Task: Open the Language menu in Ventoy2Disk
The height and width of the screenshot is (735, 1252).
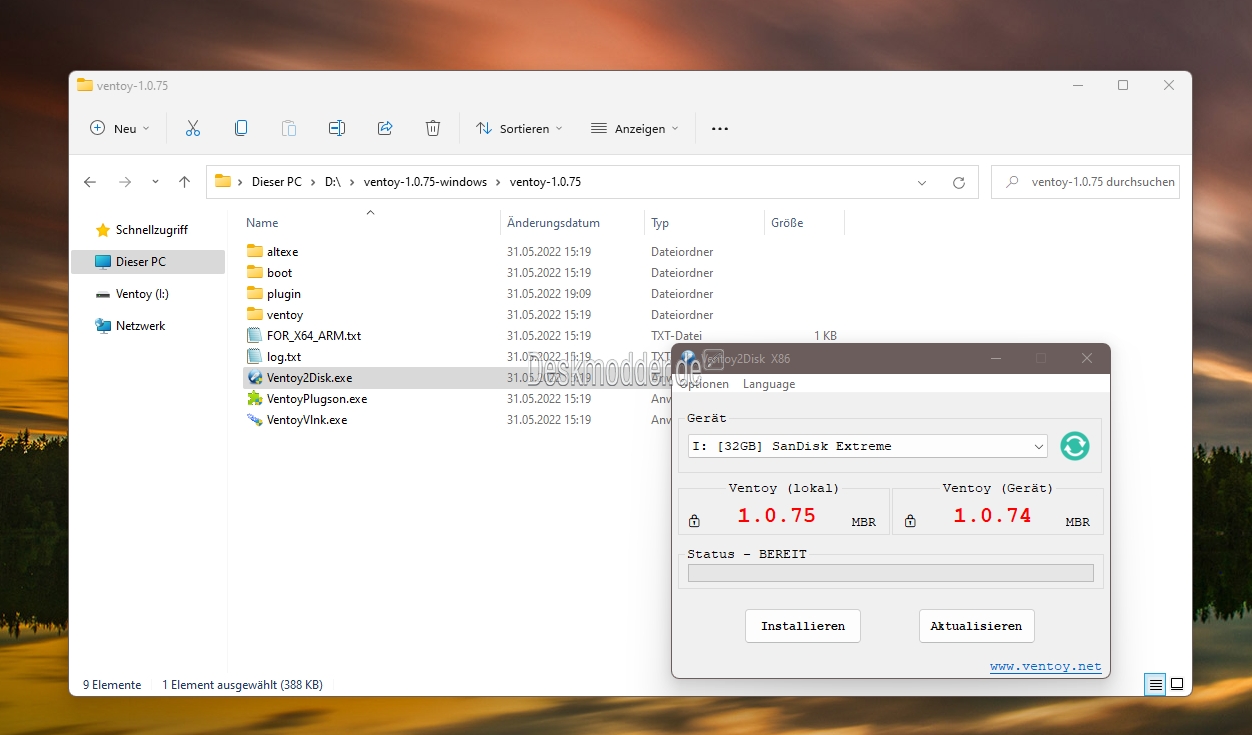Action: [x=769, y=384]
